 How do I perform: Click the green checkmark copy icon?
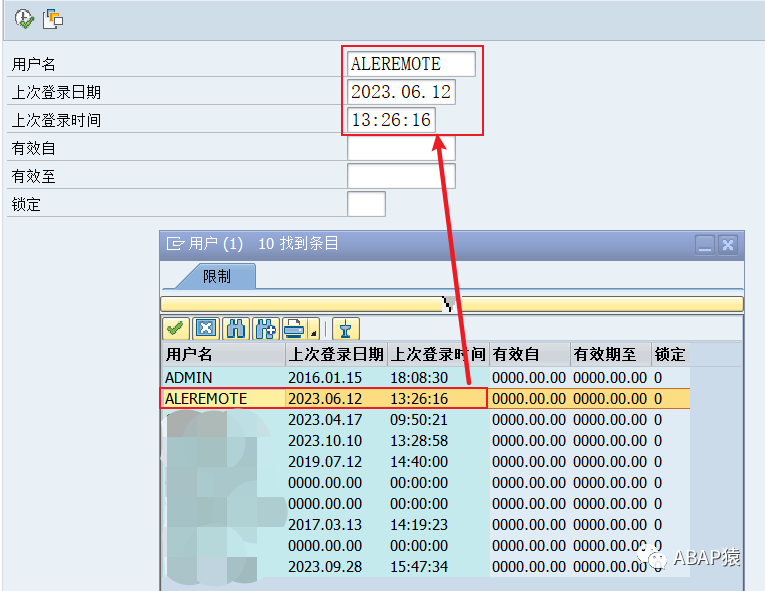point(176,328)
